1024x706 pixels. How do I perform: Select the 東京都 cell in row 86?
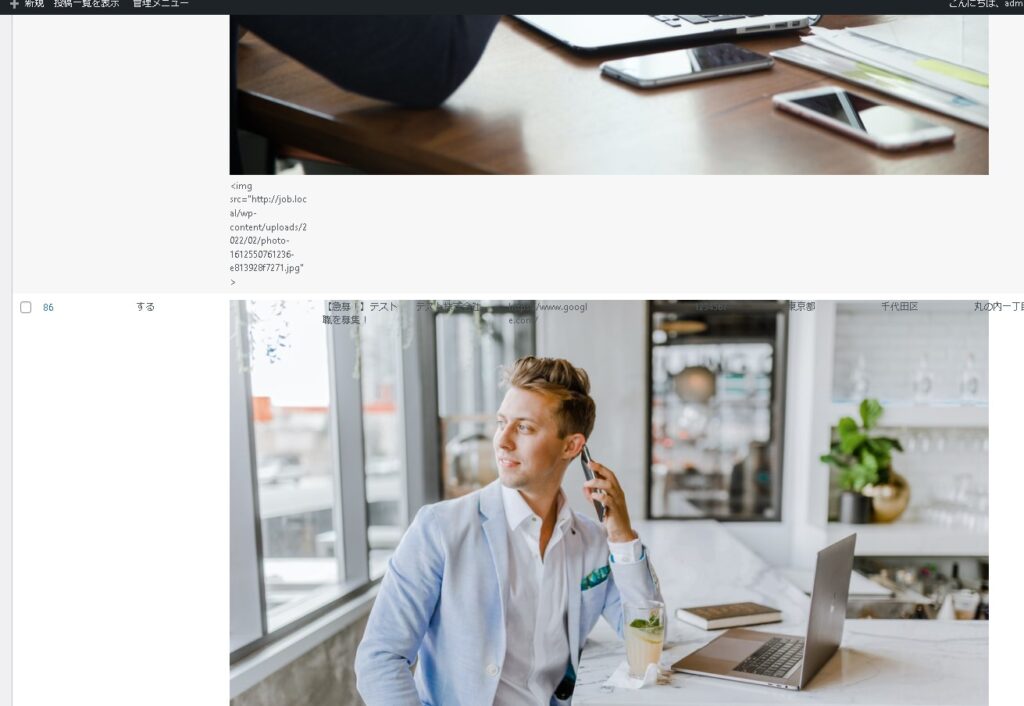click(x=801, y=306)
